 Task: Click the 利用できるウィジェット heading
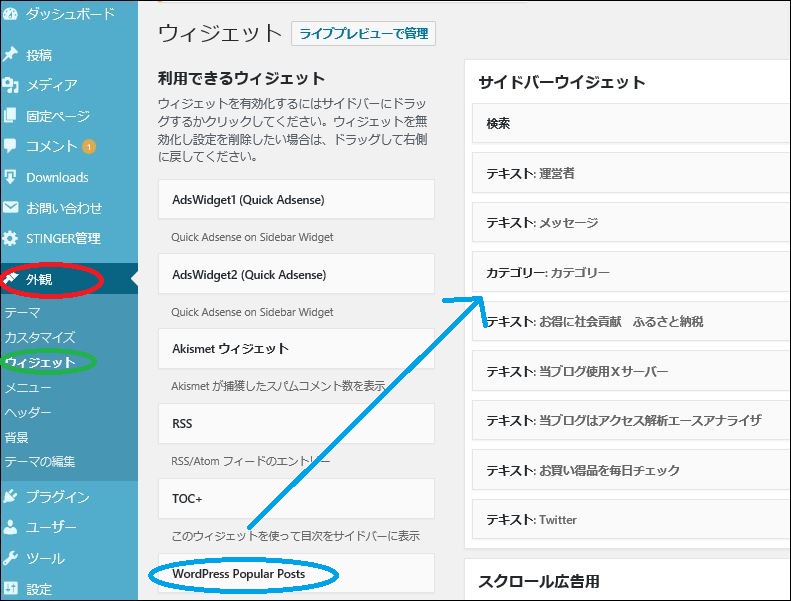point(241,78)
